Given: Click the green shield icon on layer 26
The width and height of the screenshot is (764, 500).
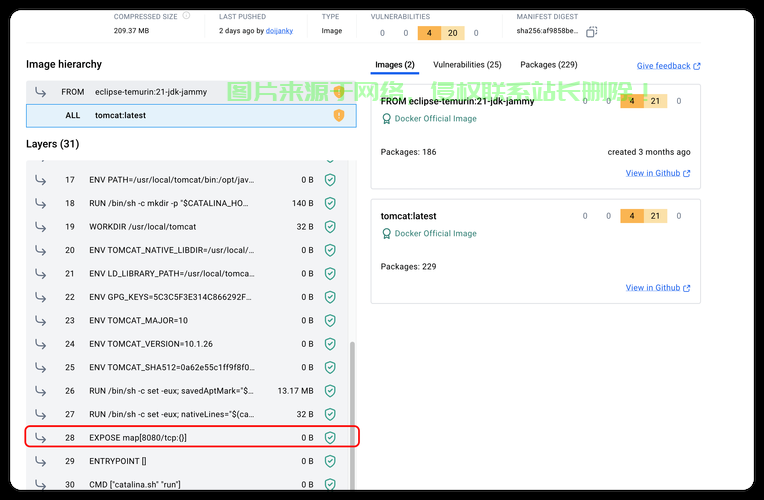Looking at the screenshot, I should coord(329,390).
